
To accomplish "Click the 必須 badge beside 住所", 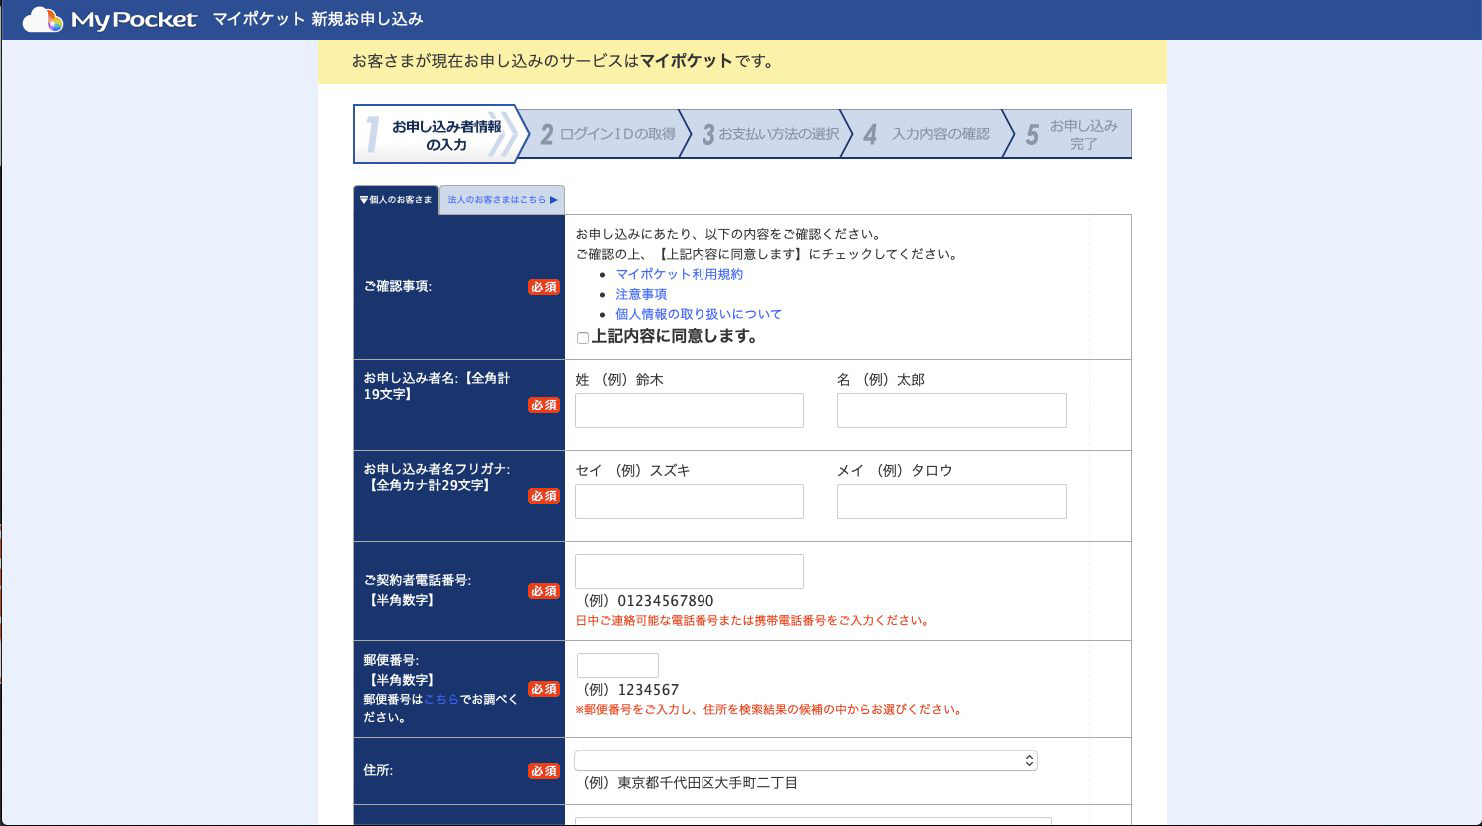I will [x=544, y=771].
